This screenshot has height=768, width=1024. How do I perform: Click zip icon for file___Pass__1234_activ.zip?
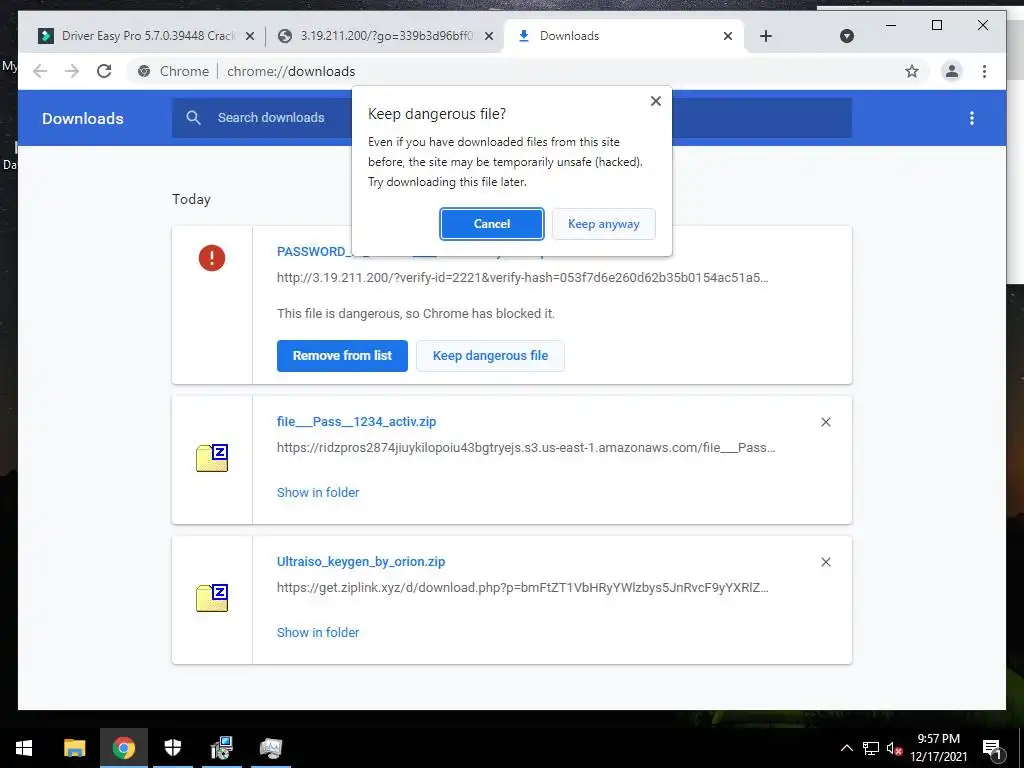coord(212,458)
